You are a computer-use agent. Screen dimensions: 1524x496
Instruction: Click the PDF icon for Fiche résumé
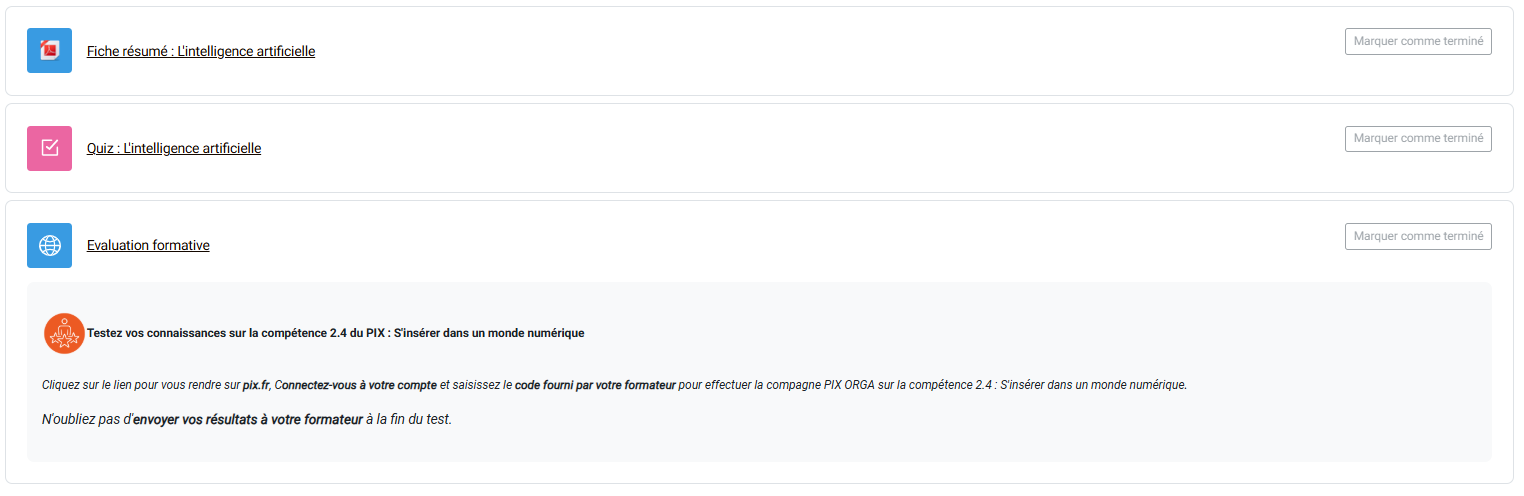point(49,51)
